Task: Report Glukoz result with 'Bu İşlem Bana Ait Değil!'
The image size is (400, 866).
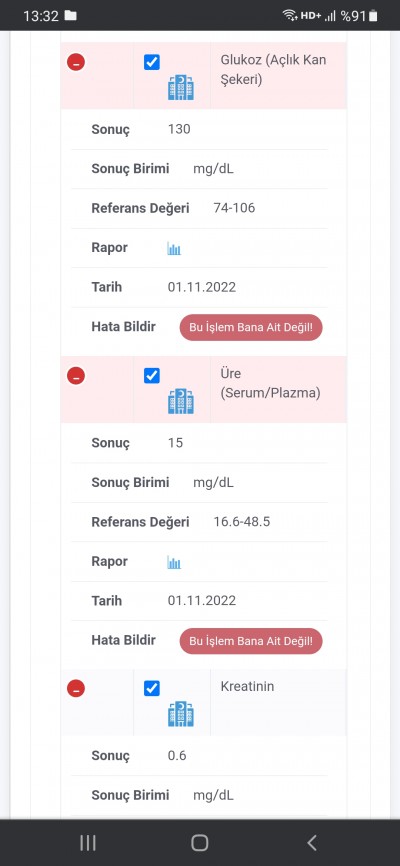Action: point(251,328)
